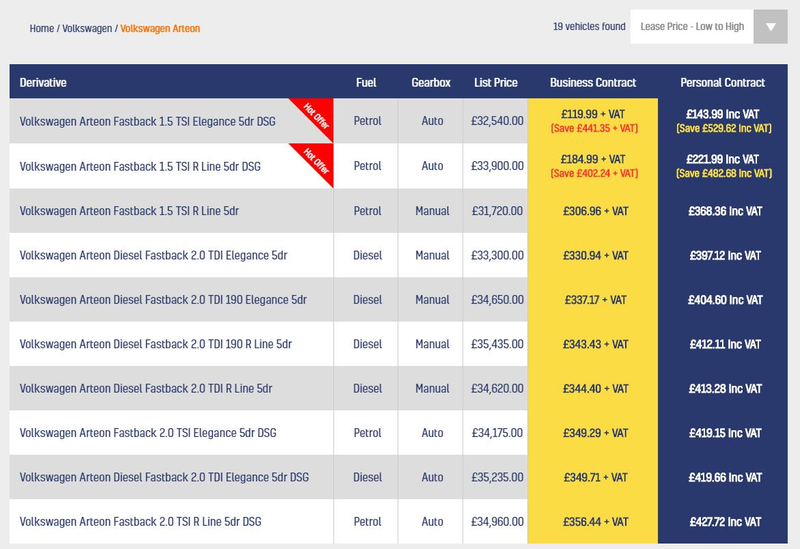
Task: Select business price £306.96 + VAT
Action: click(595, 211)
